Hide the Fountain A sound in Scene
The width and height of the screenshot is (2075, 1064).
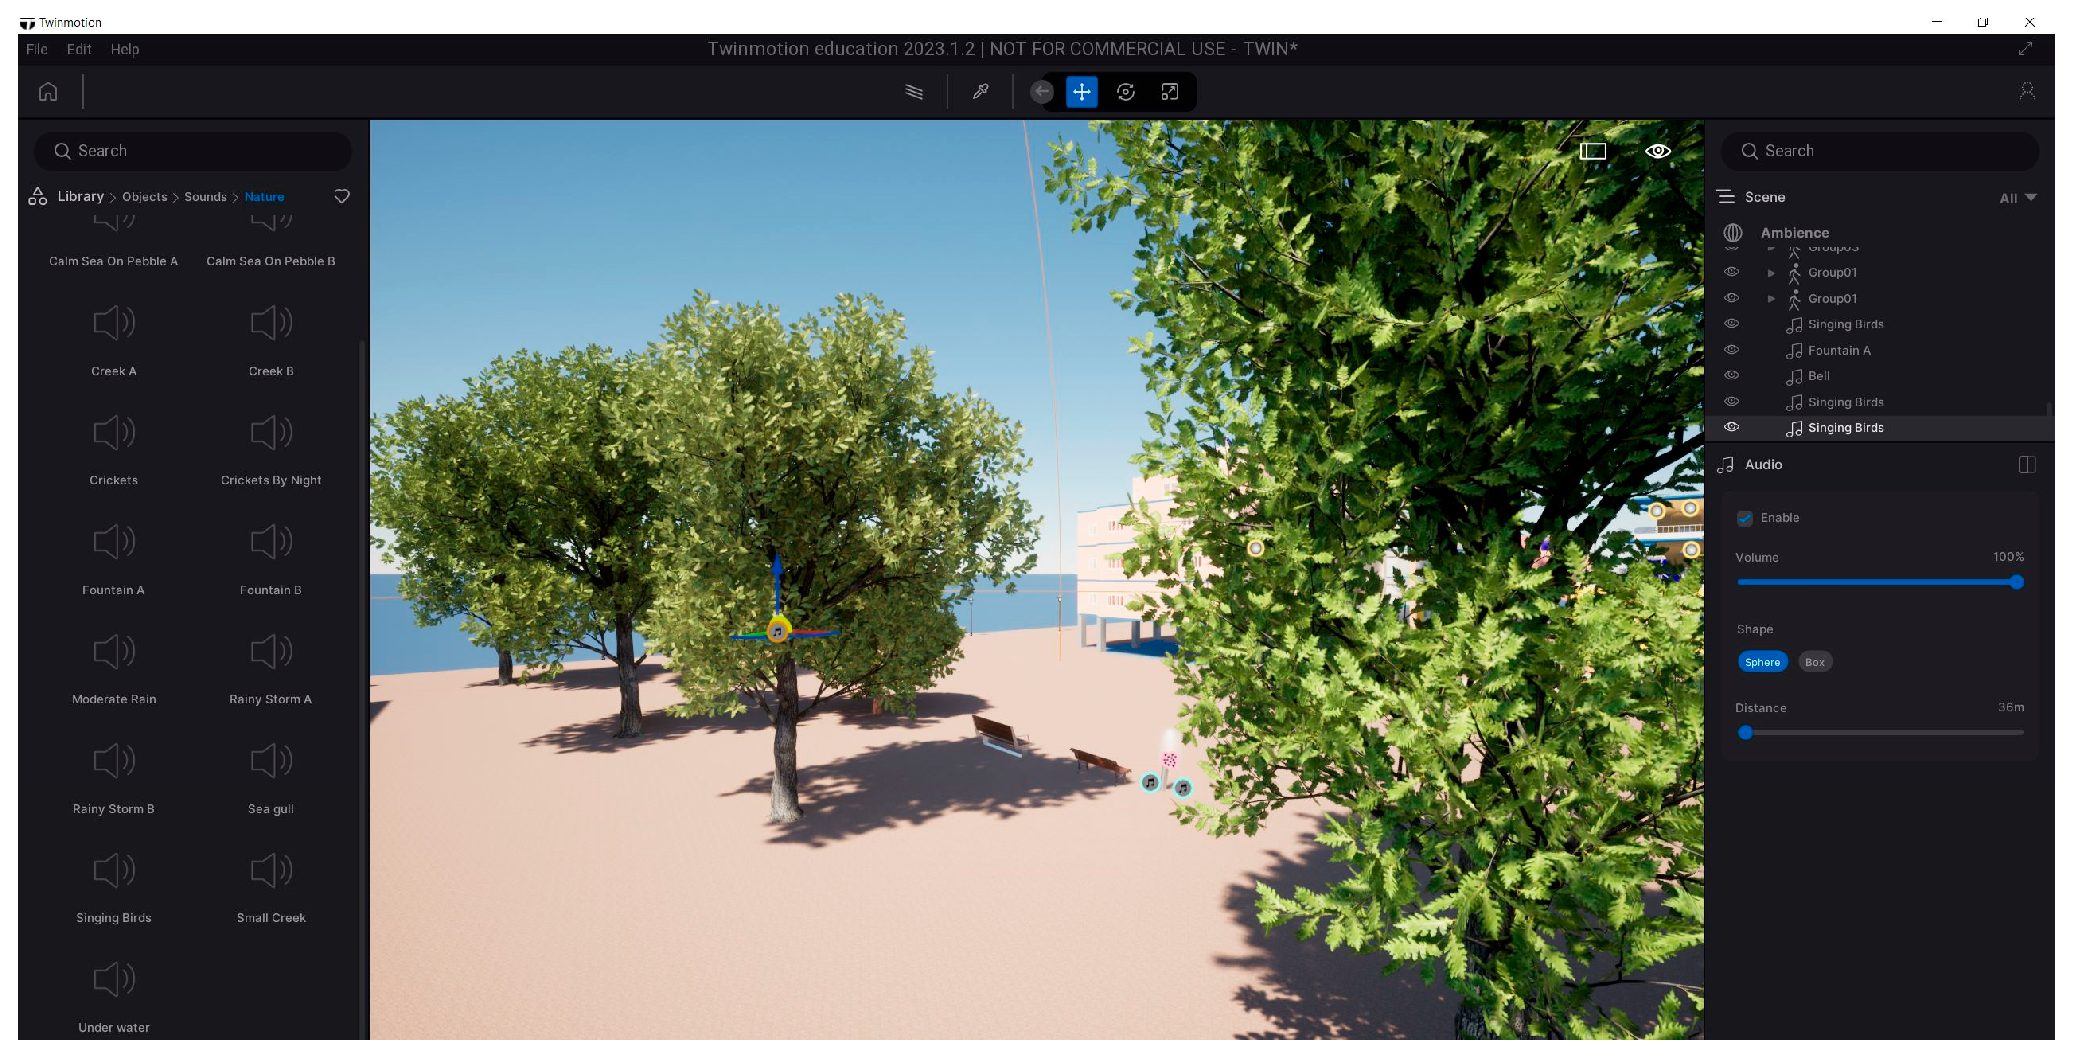1732,350
